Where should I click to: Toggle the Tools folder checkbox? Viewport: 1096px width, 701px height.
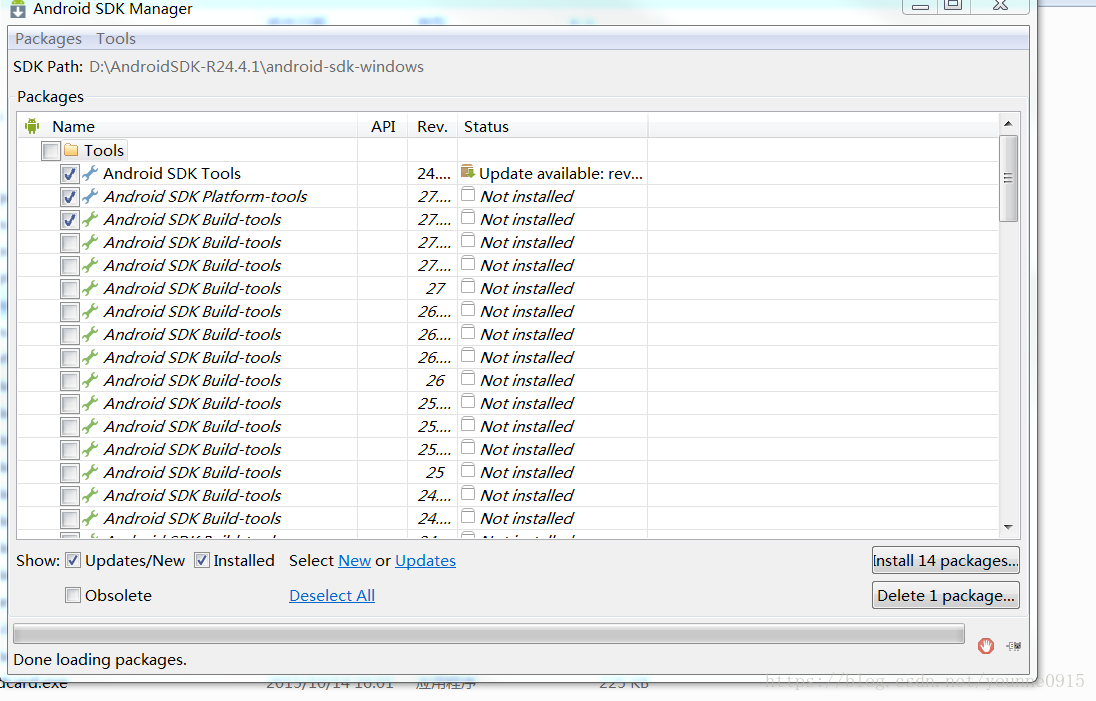[50, 150]
